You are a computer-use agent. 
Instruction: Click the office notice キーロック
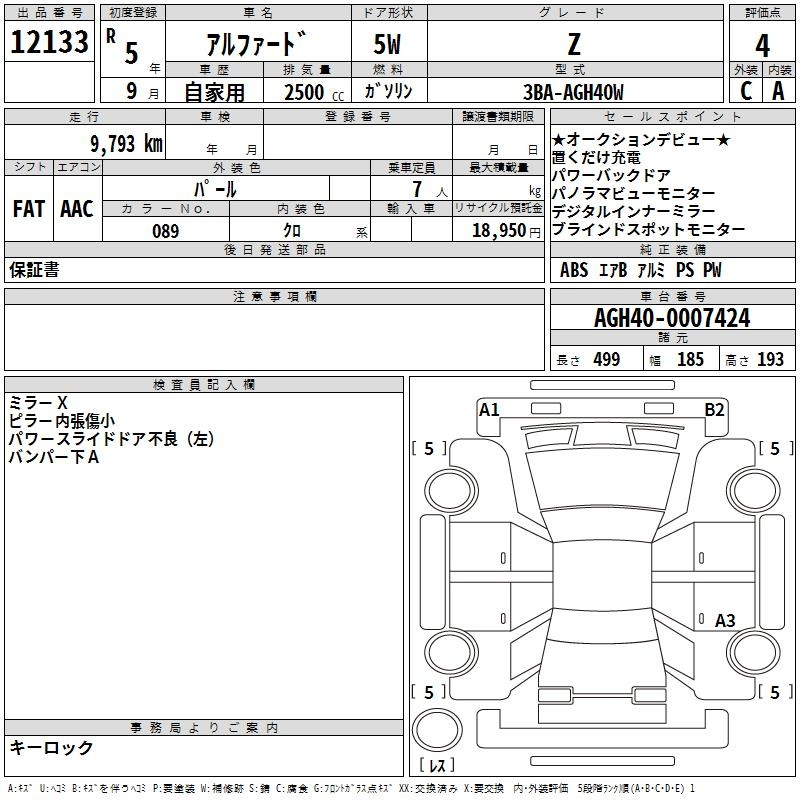(51, 747)
